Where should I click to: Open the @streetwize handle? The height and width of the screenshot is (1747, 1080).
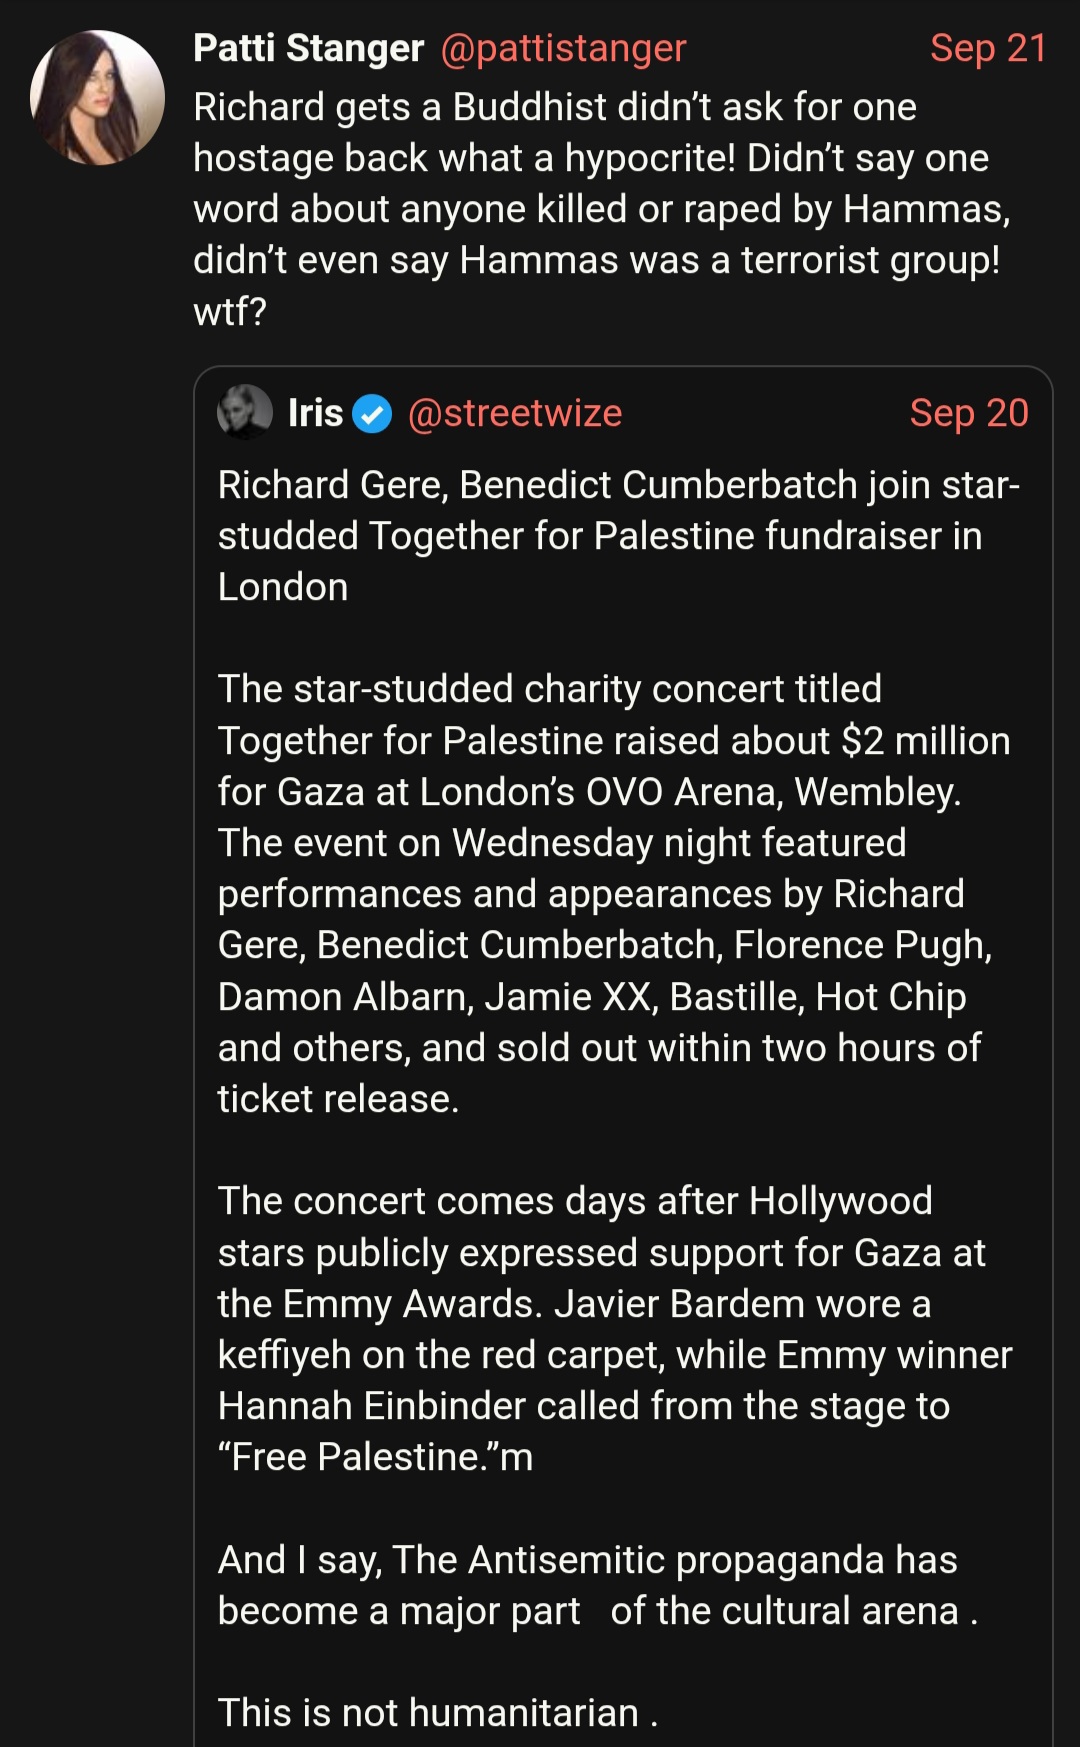(515, 413)
